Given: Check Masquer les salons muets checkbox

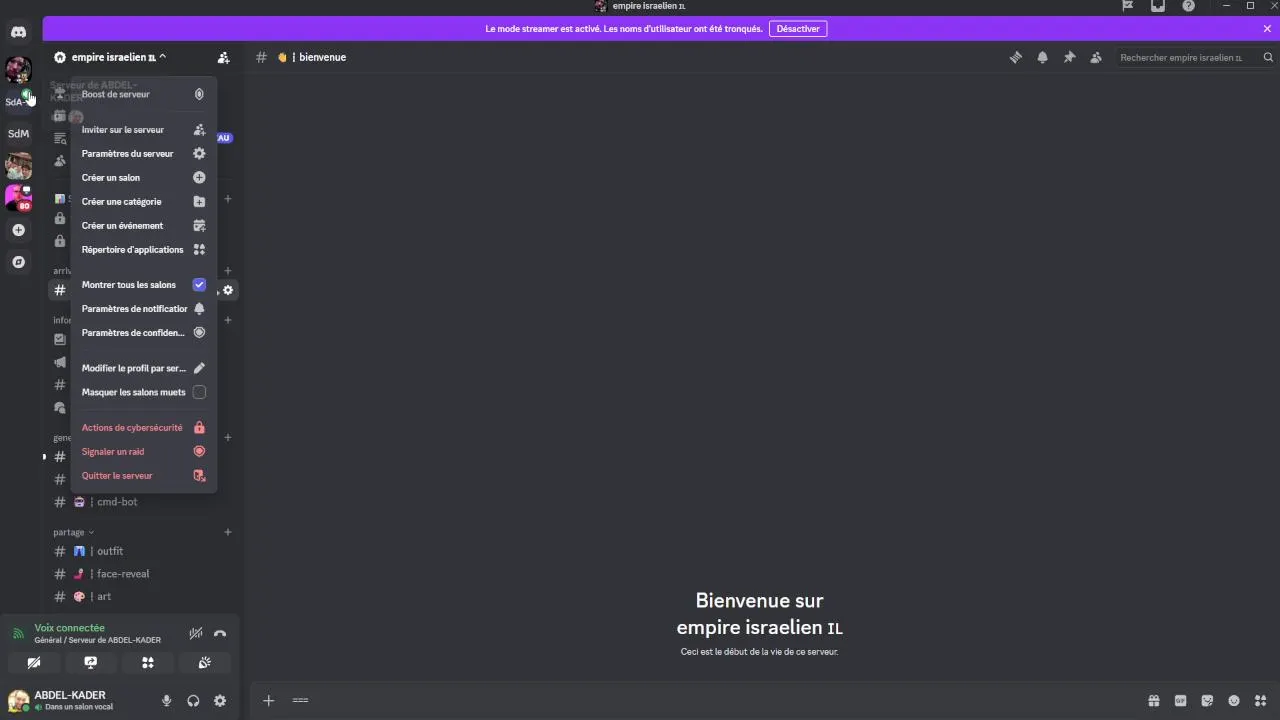Looking at the screenshot, I should [x=199, y=392].
